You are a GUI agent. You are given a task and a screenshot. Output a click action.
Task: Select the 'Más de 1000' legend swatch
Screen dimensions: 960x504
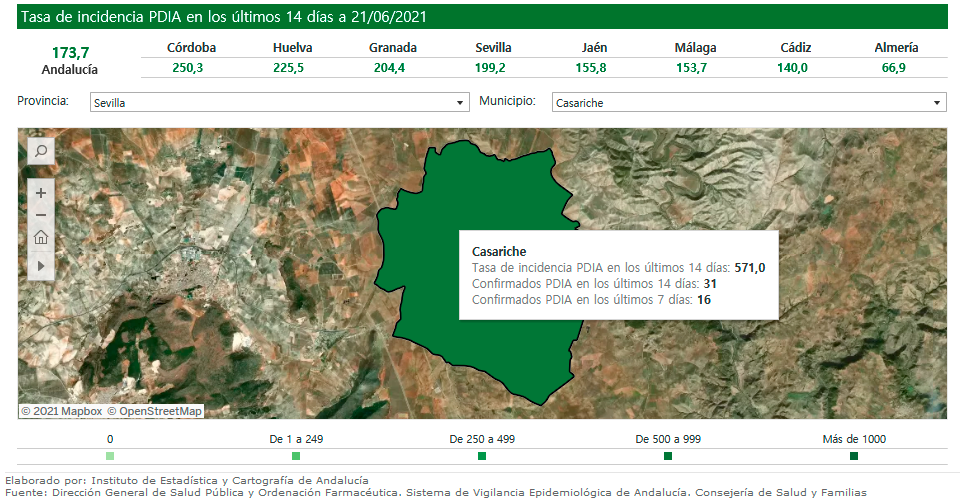pos(854,456)
